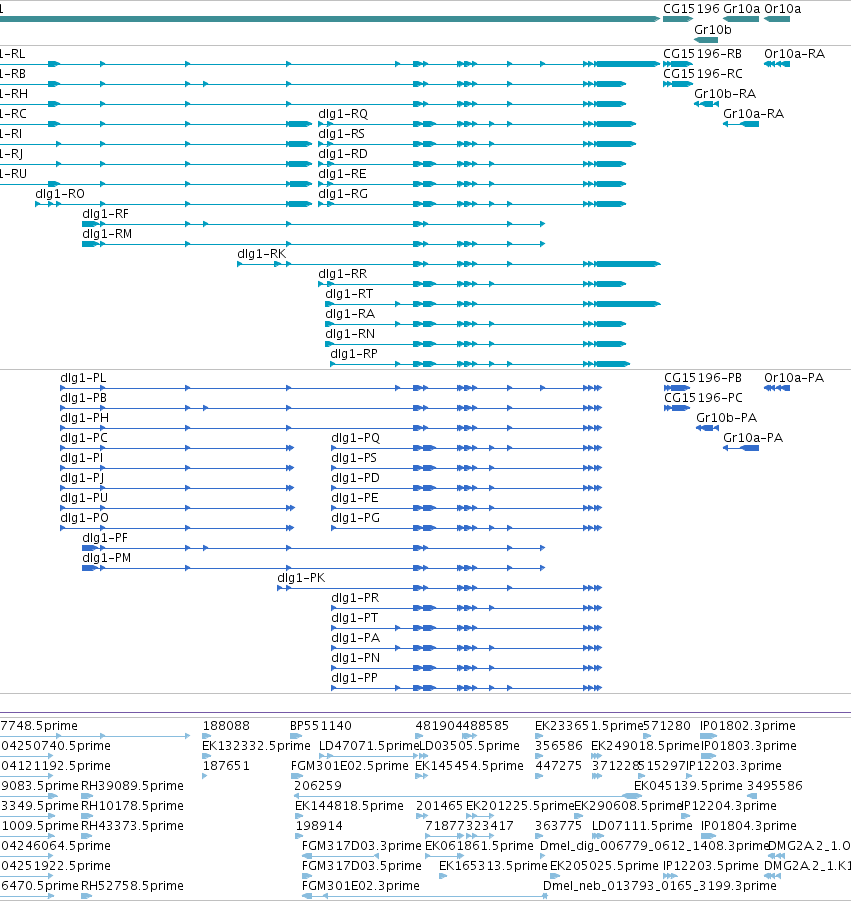Image resolution: width=851 pixels, height=901 pixels.
Task: Select the dlg1-PK protein label
Action: (301, 577)
